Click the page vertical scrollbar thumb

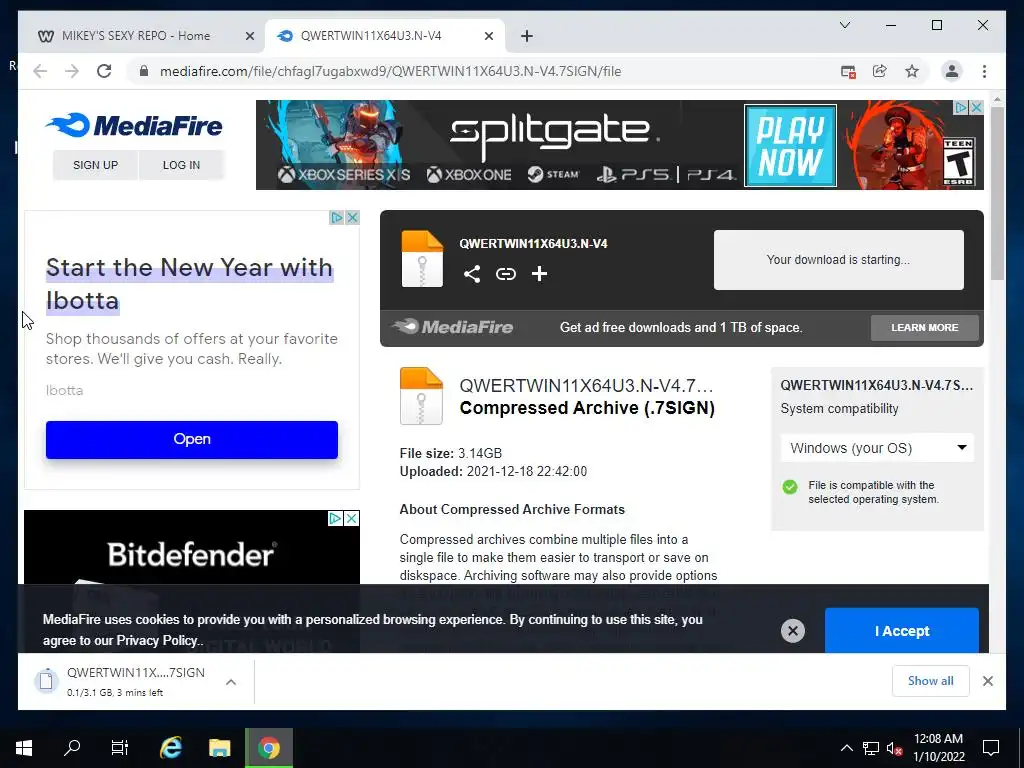[996, 193]
